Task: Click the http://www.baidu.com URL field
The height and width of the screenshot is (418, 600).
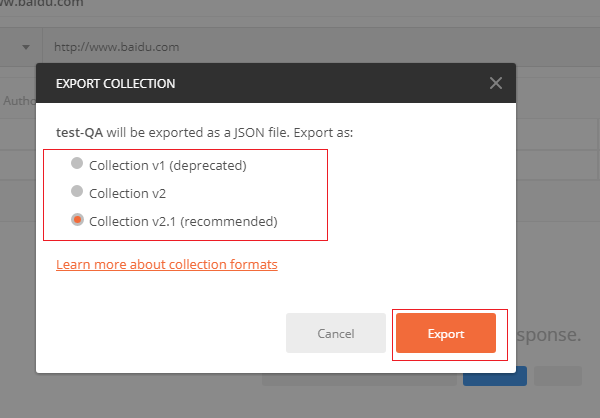Action: pyautogui.click(x=300, y=46)
